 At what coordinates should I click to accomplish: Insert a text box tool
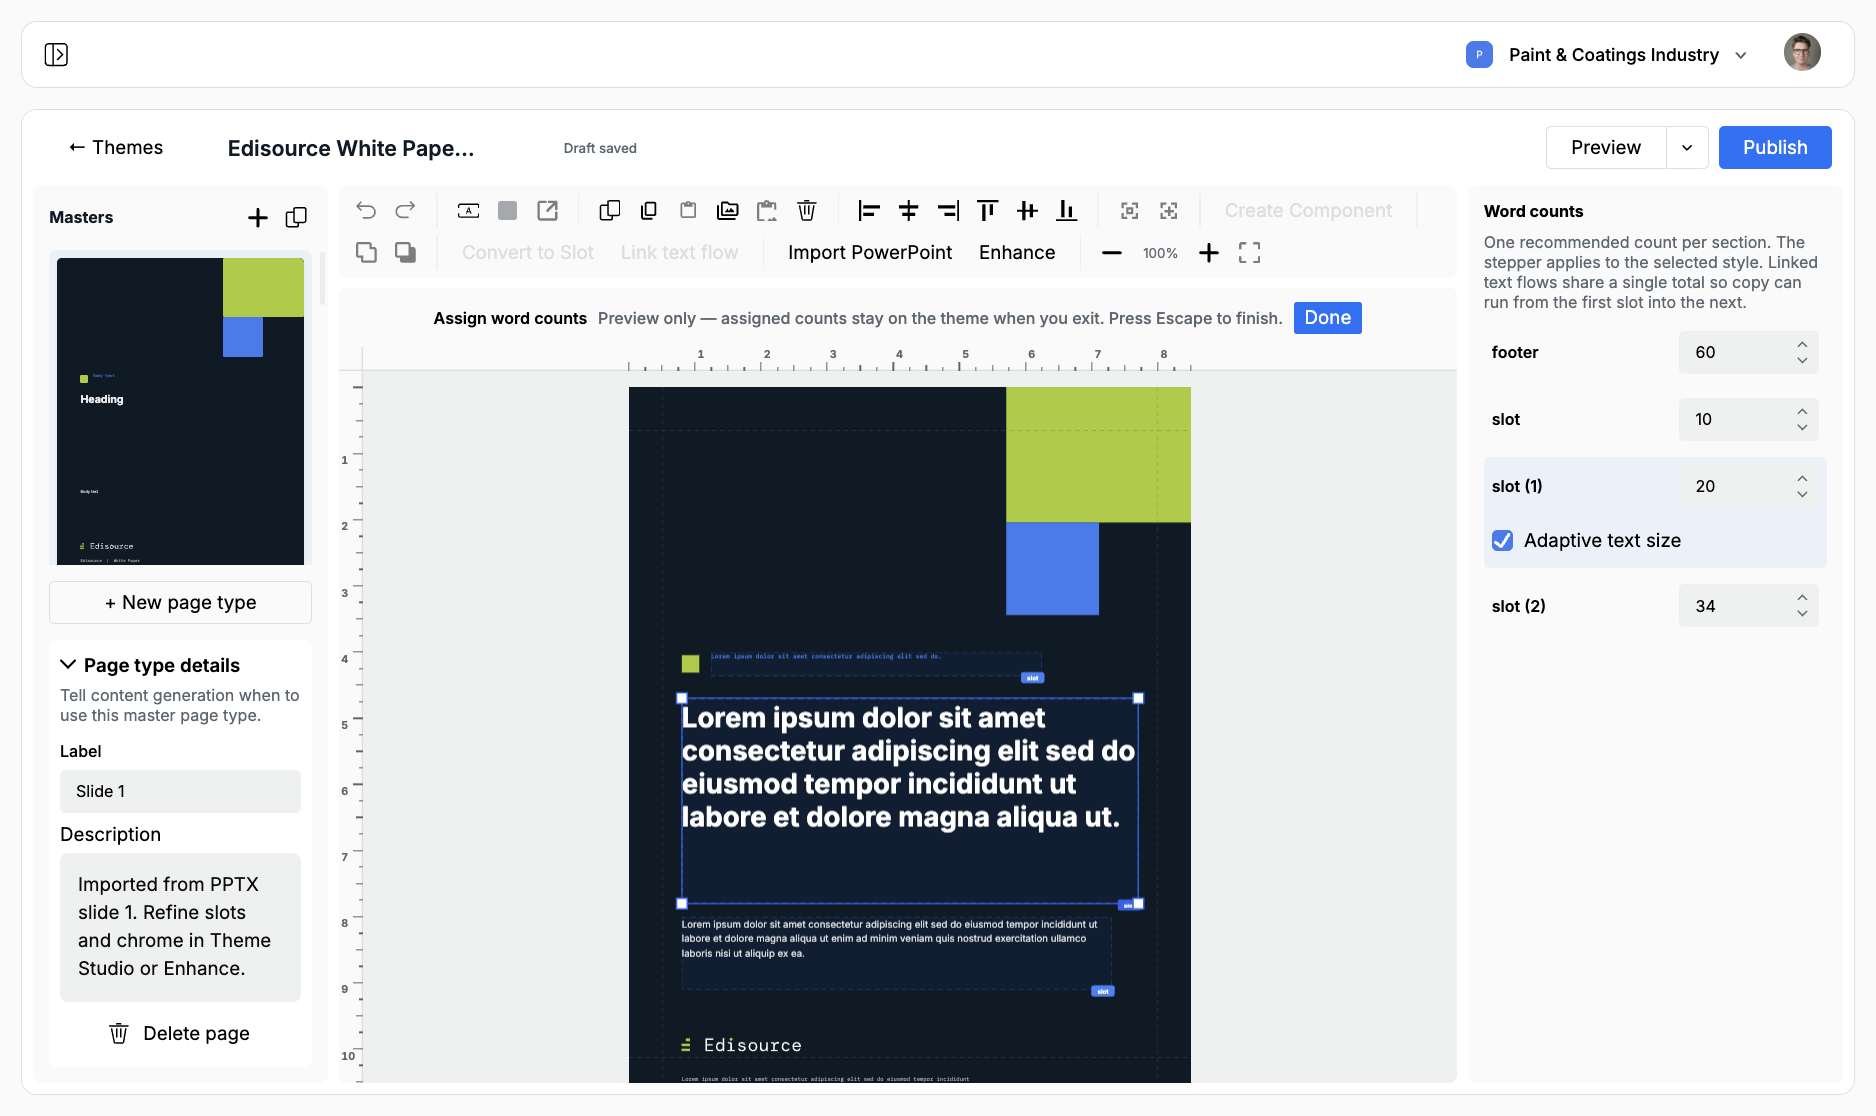coord(468,210)
